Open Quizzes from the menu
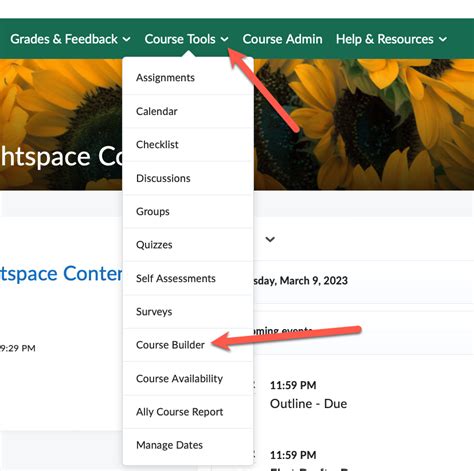Image resolution: width=474 pixels, height=471 pixels. click(188, 245)
